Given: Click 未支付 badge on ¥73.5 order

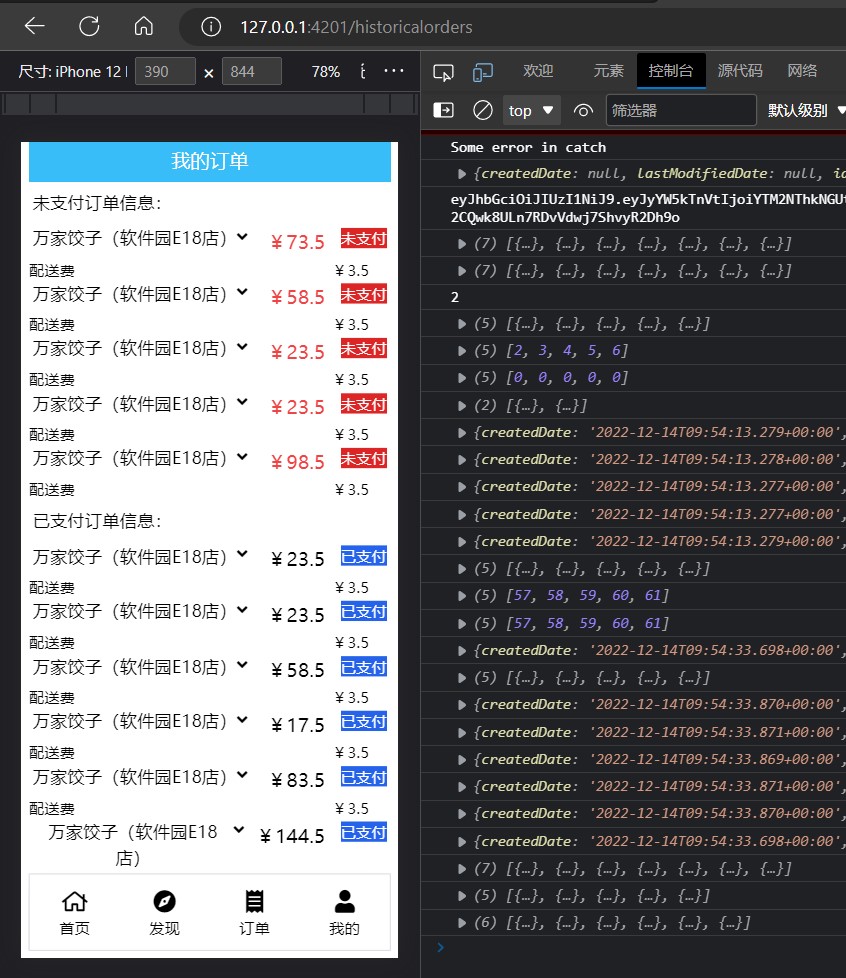Looking at the screenshot, I should 364,238.
